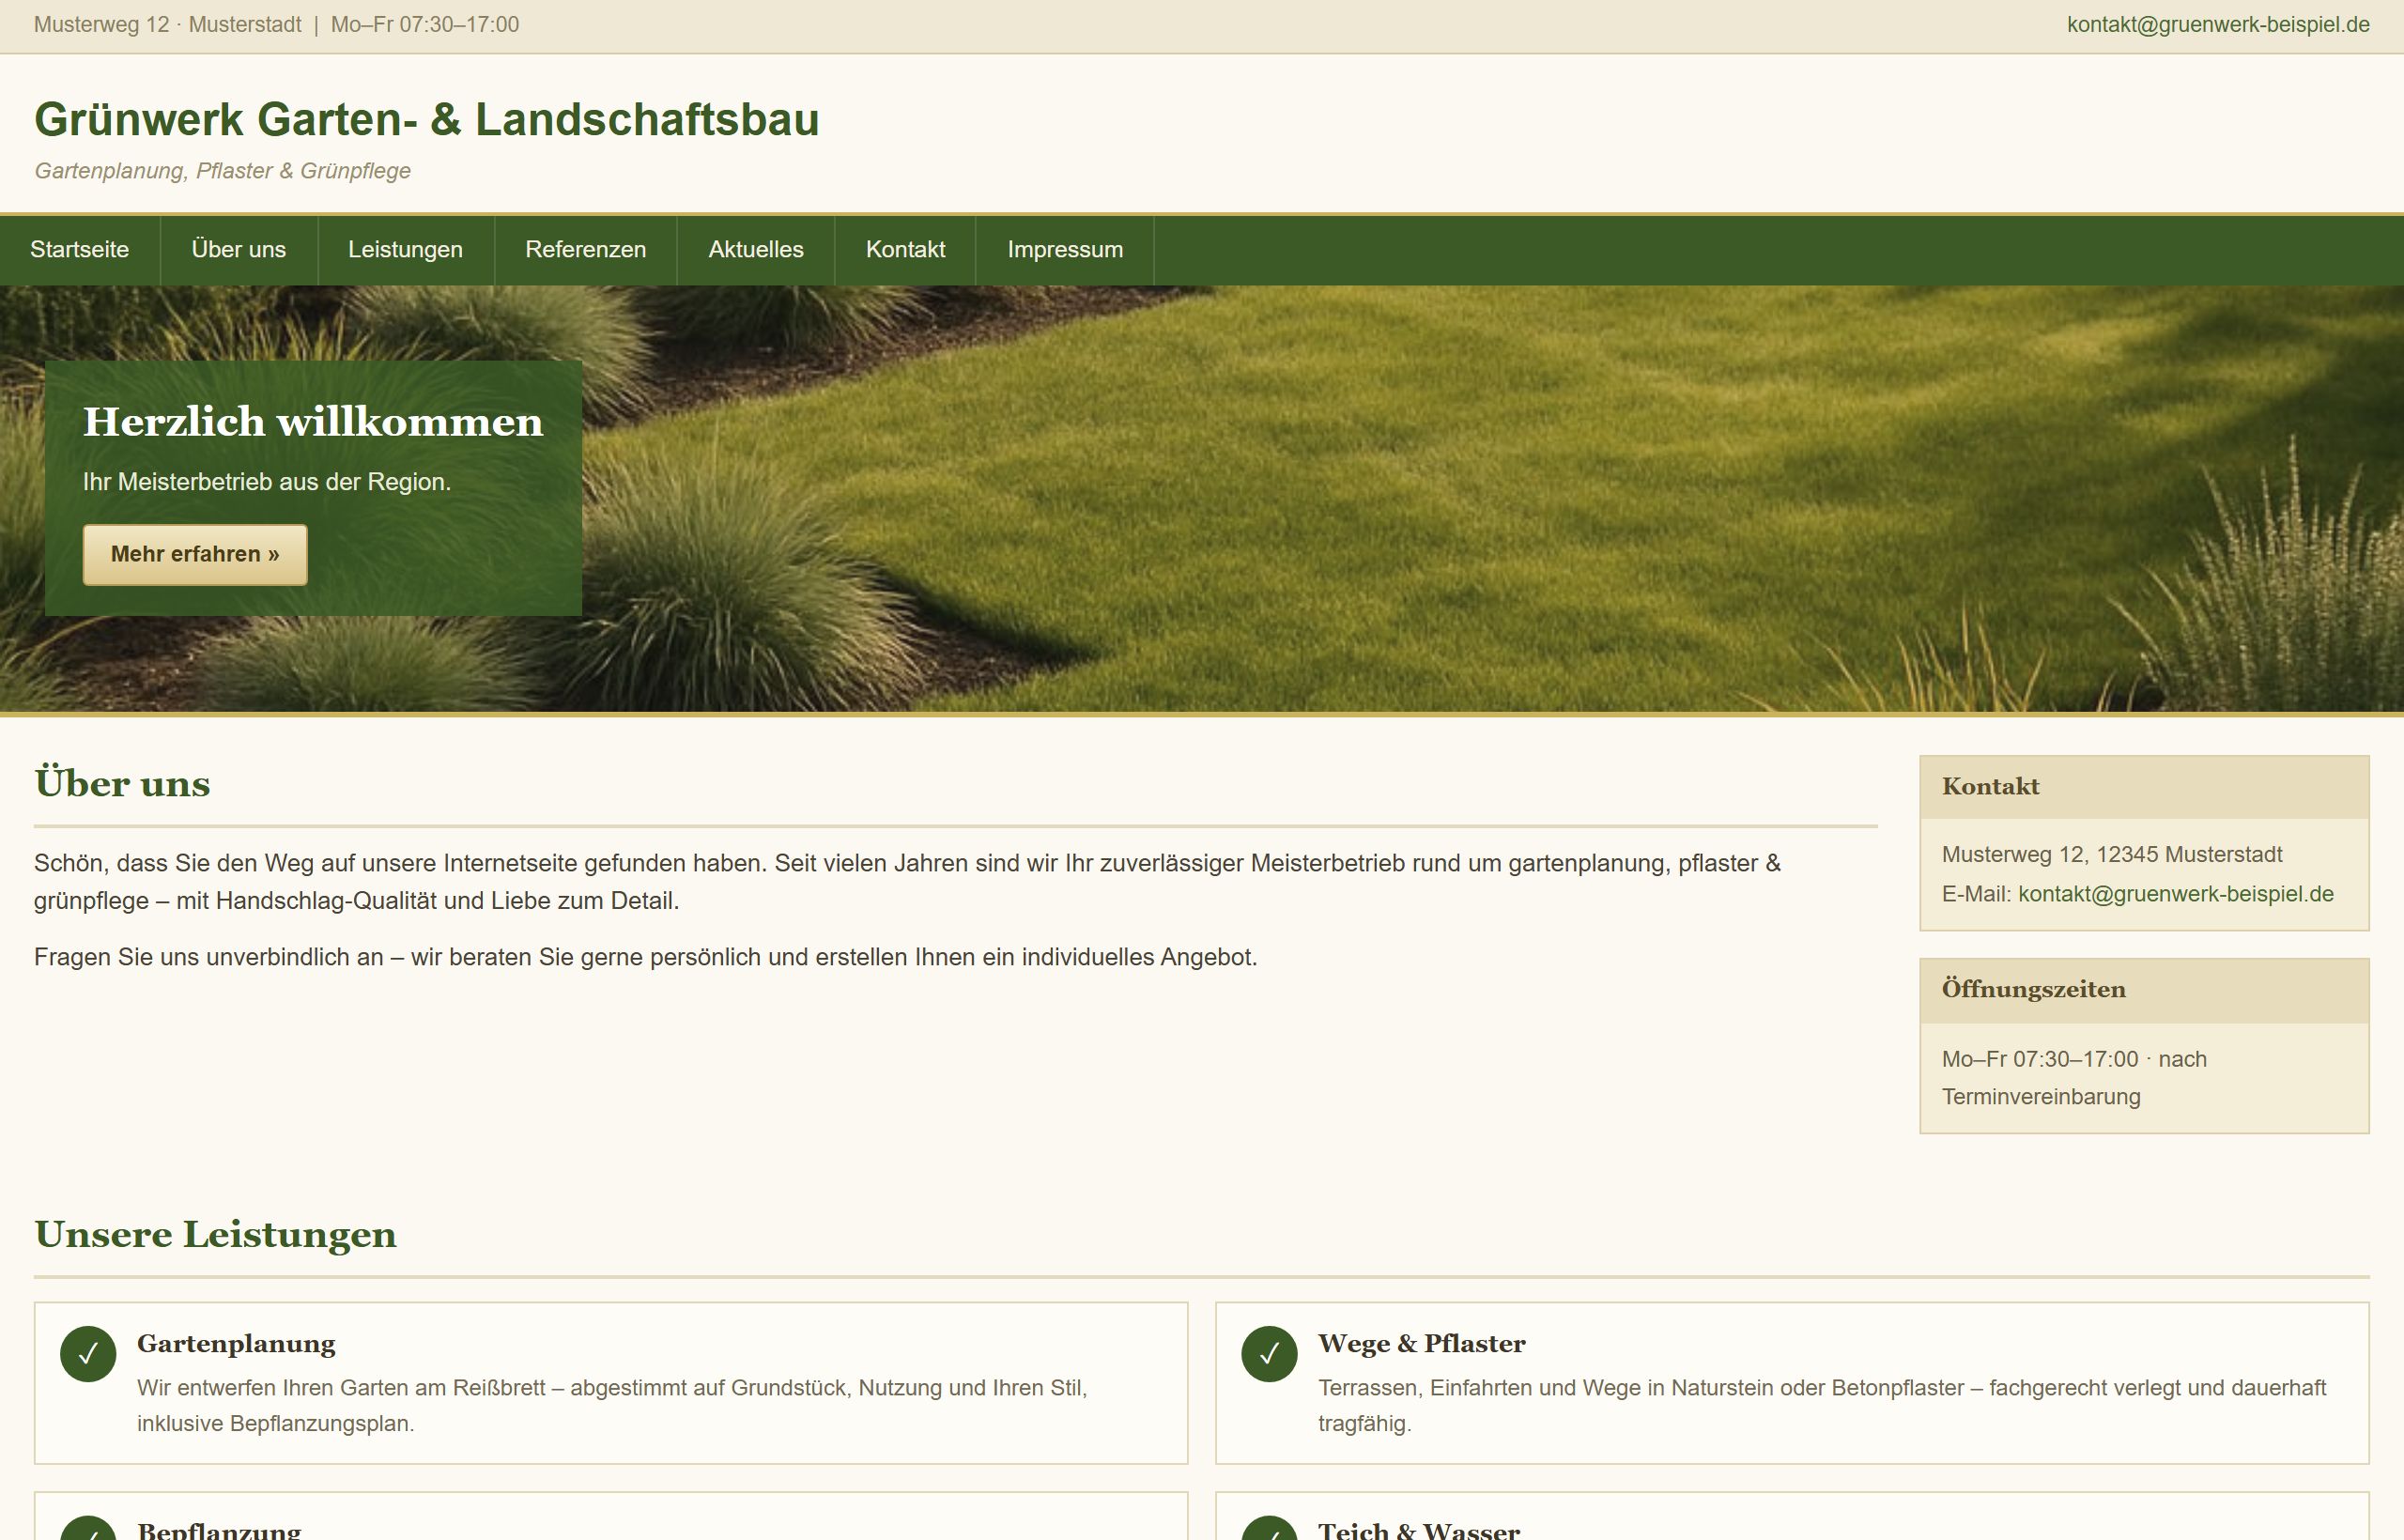
Task: Click the address 'Musterweg 12, 12345 Musterstadt'
Action: (2112, 855)
